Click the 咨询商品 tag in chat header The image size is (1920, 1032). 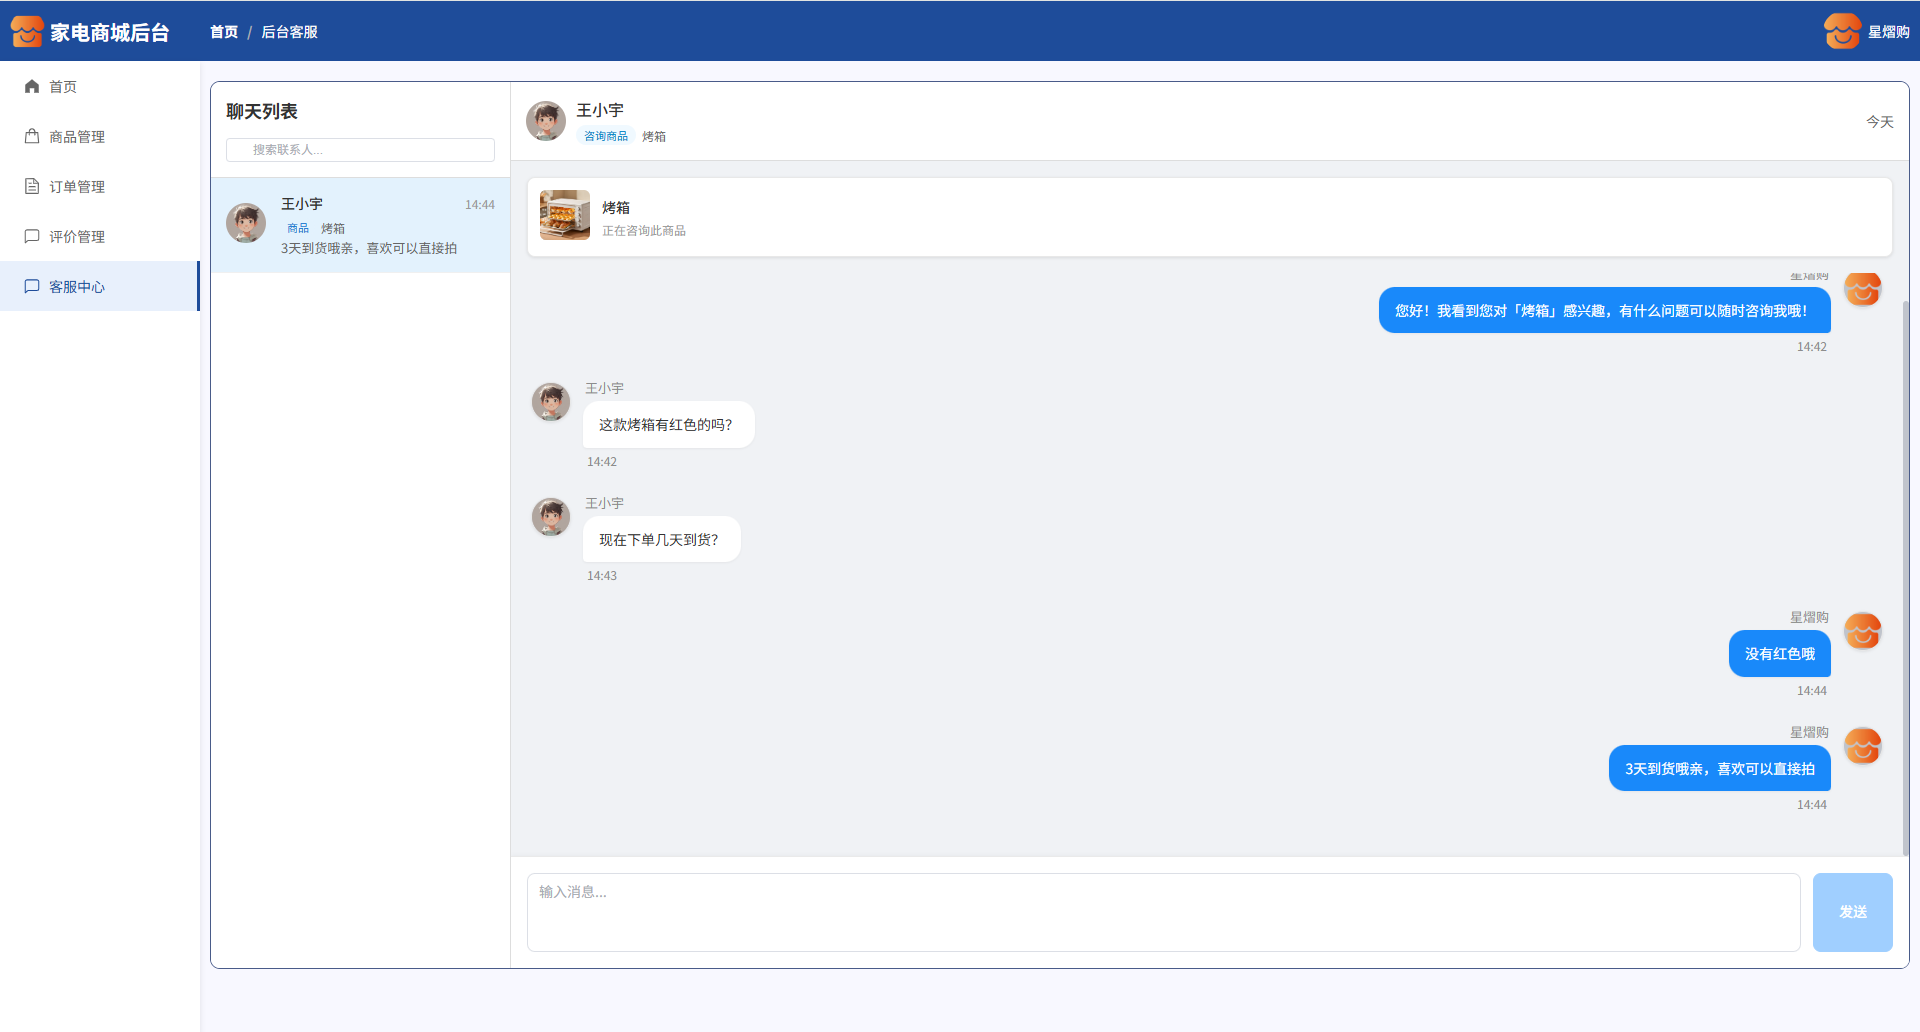pos(606,137)
